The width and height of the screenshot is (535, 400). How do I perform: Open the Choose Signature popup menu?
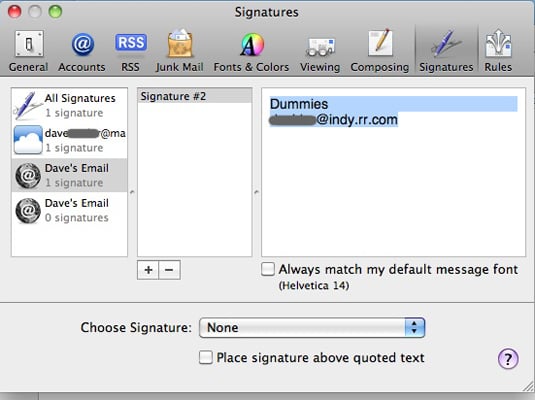coord(312,328)
